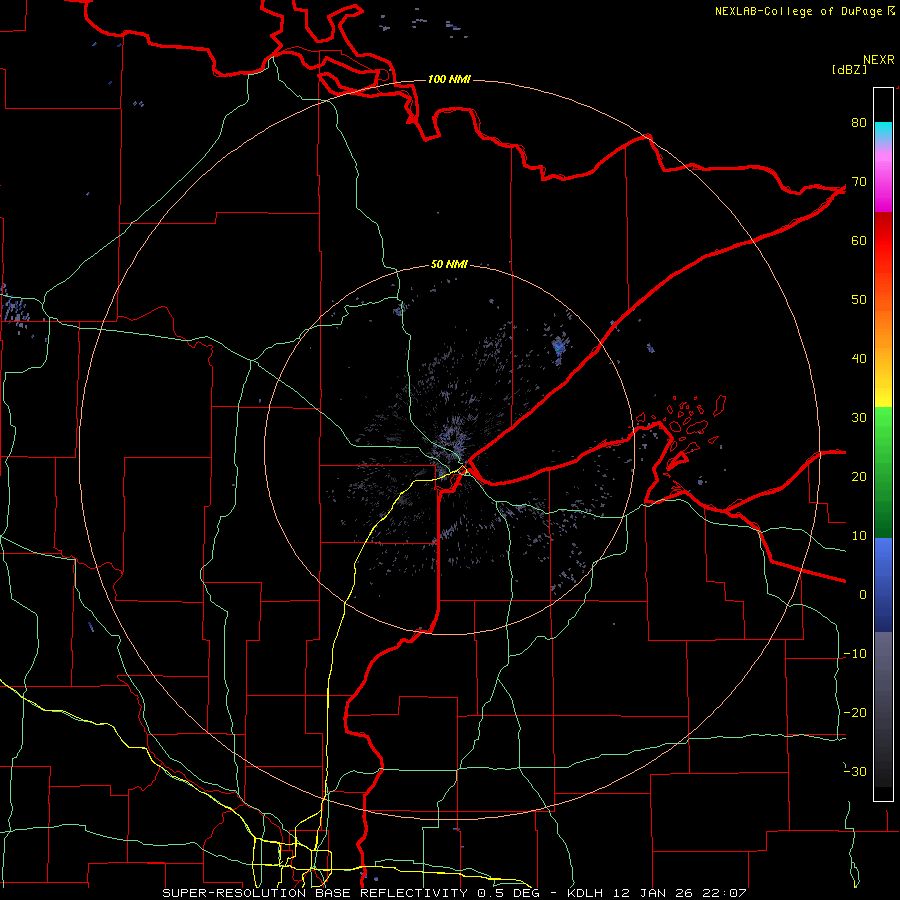Pick the magenta-pink segment of the color bar
The width and height of the screenshot is (900, 900).
tap(883, 183)
